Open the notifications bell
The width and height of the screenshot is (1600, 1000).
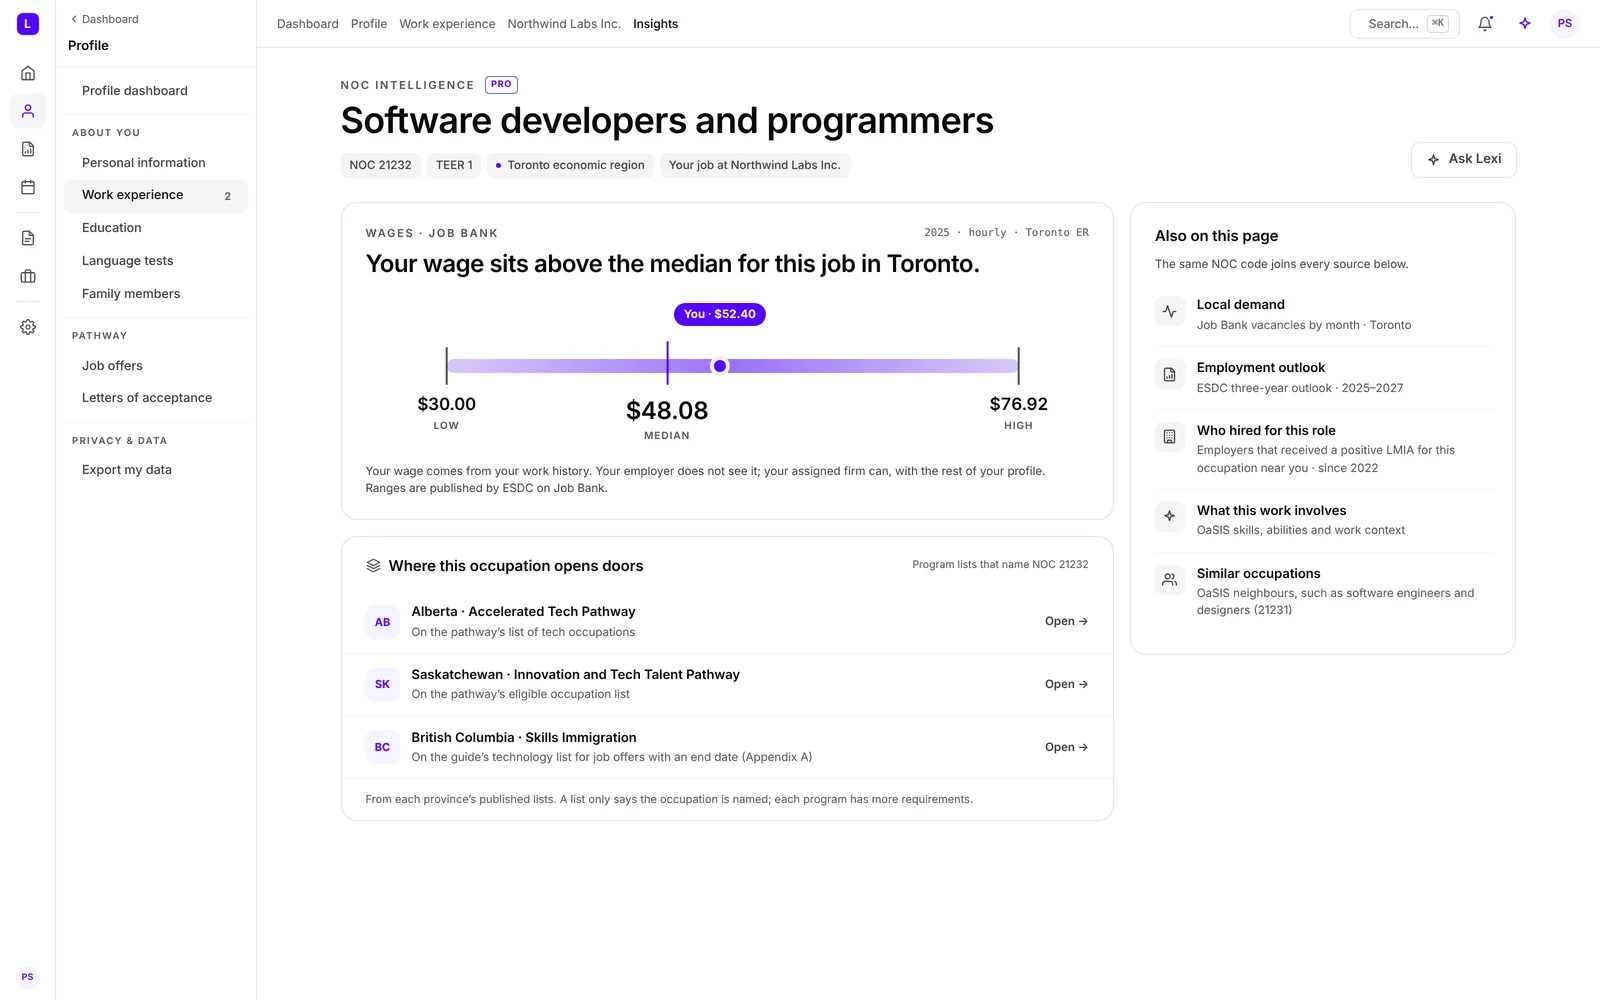click(x=1485, y=24)
